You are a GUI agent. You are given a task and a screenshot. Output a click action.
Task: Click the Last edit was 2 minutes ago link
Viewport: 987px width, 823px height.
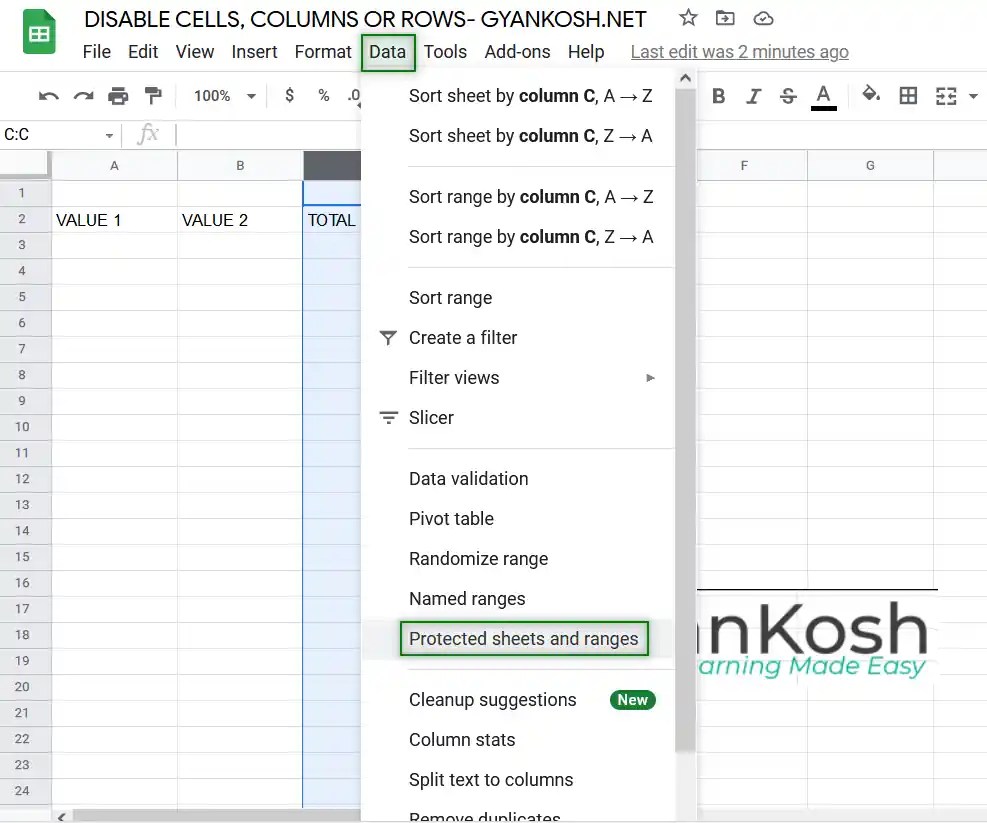click(x=740, y=51)
